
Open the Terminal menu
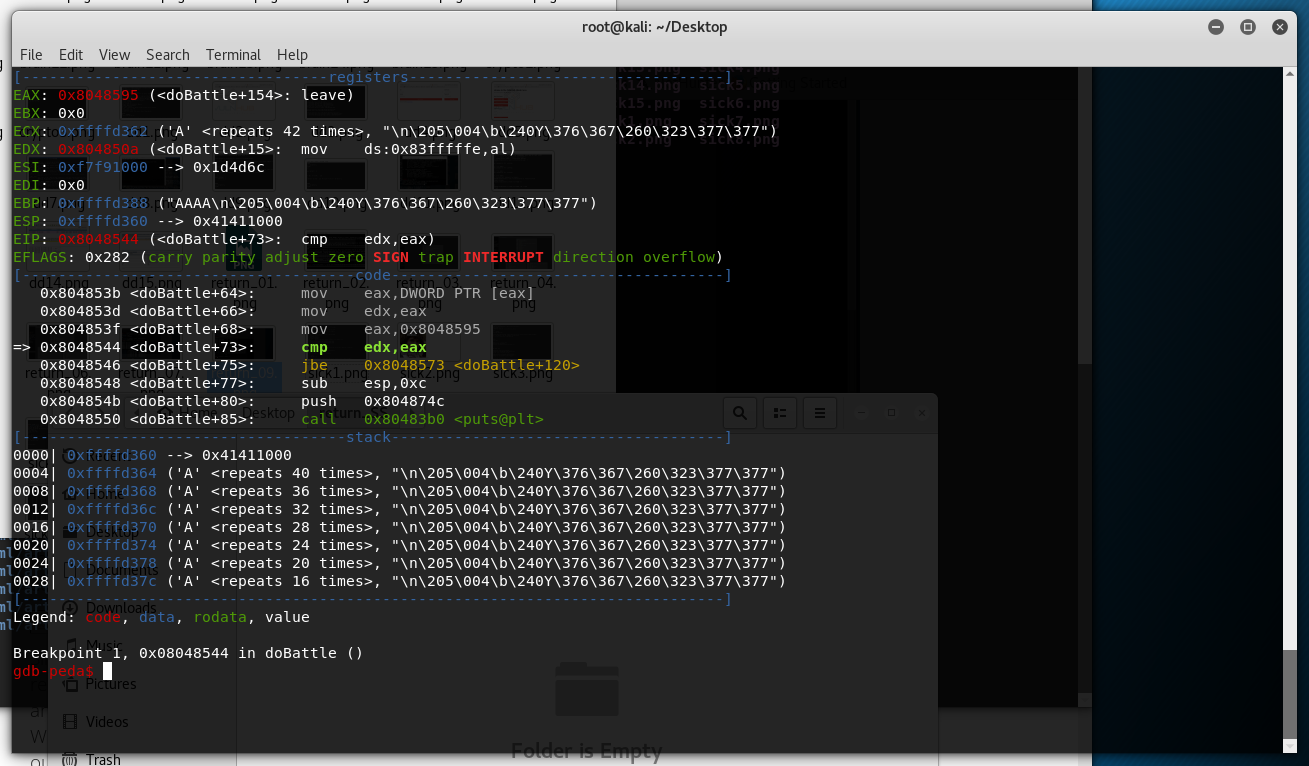(x=233, y=55)
